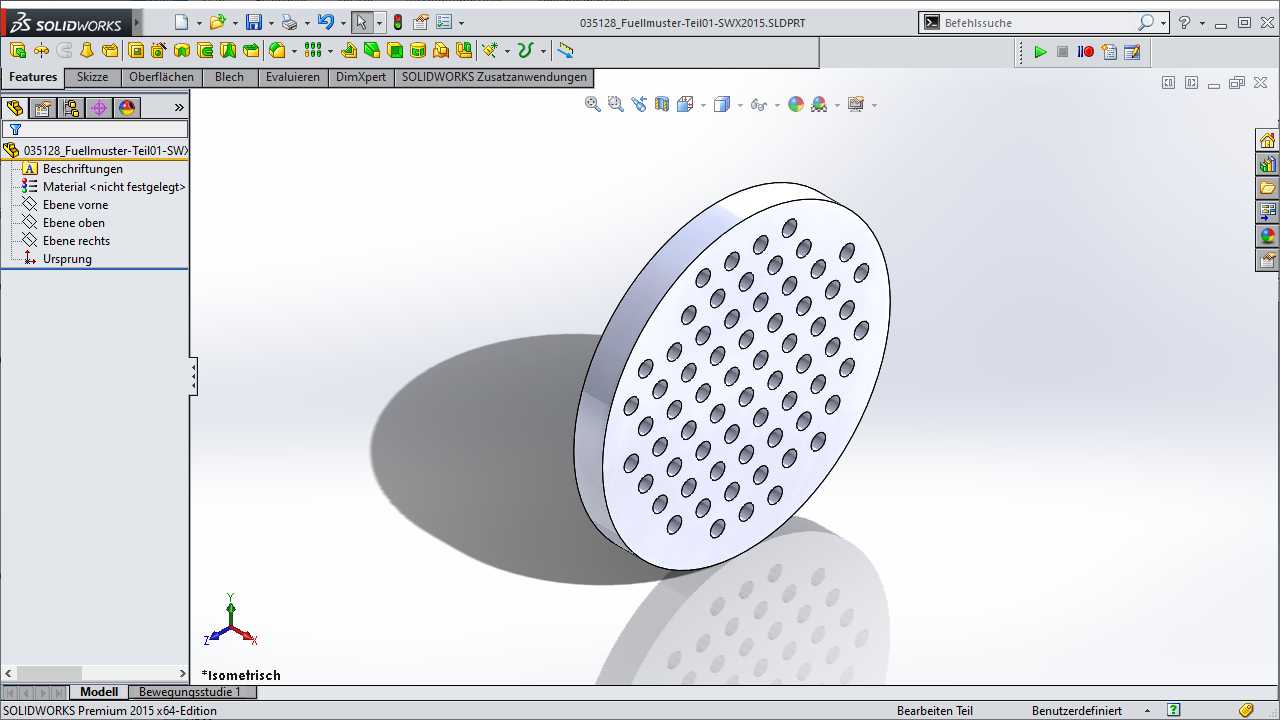Start recording a macro with the red record icon
The height and width of the screenshot is (720, 1280).
[1086, 52]
